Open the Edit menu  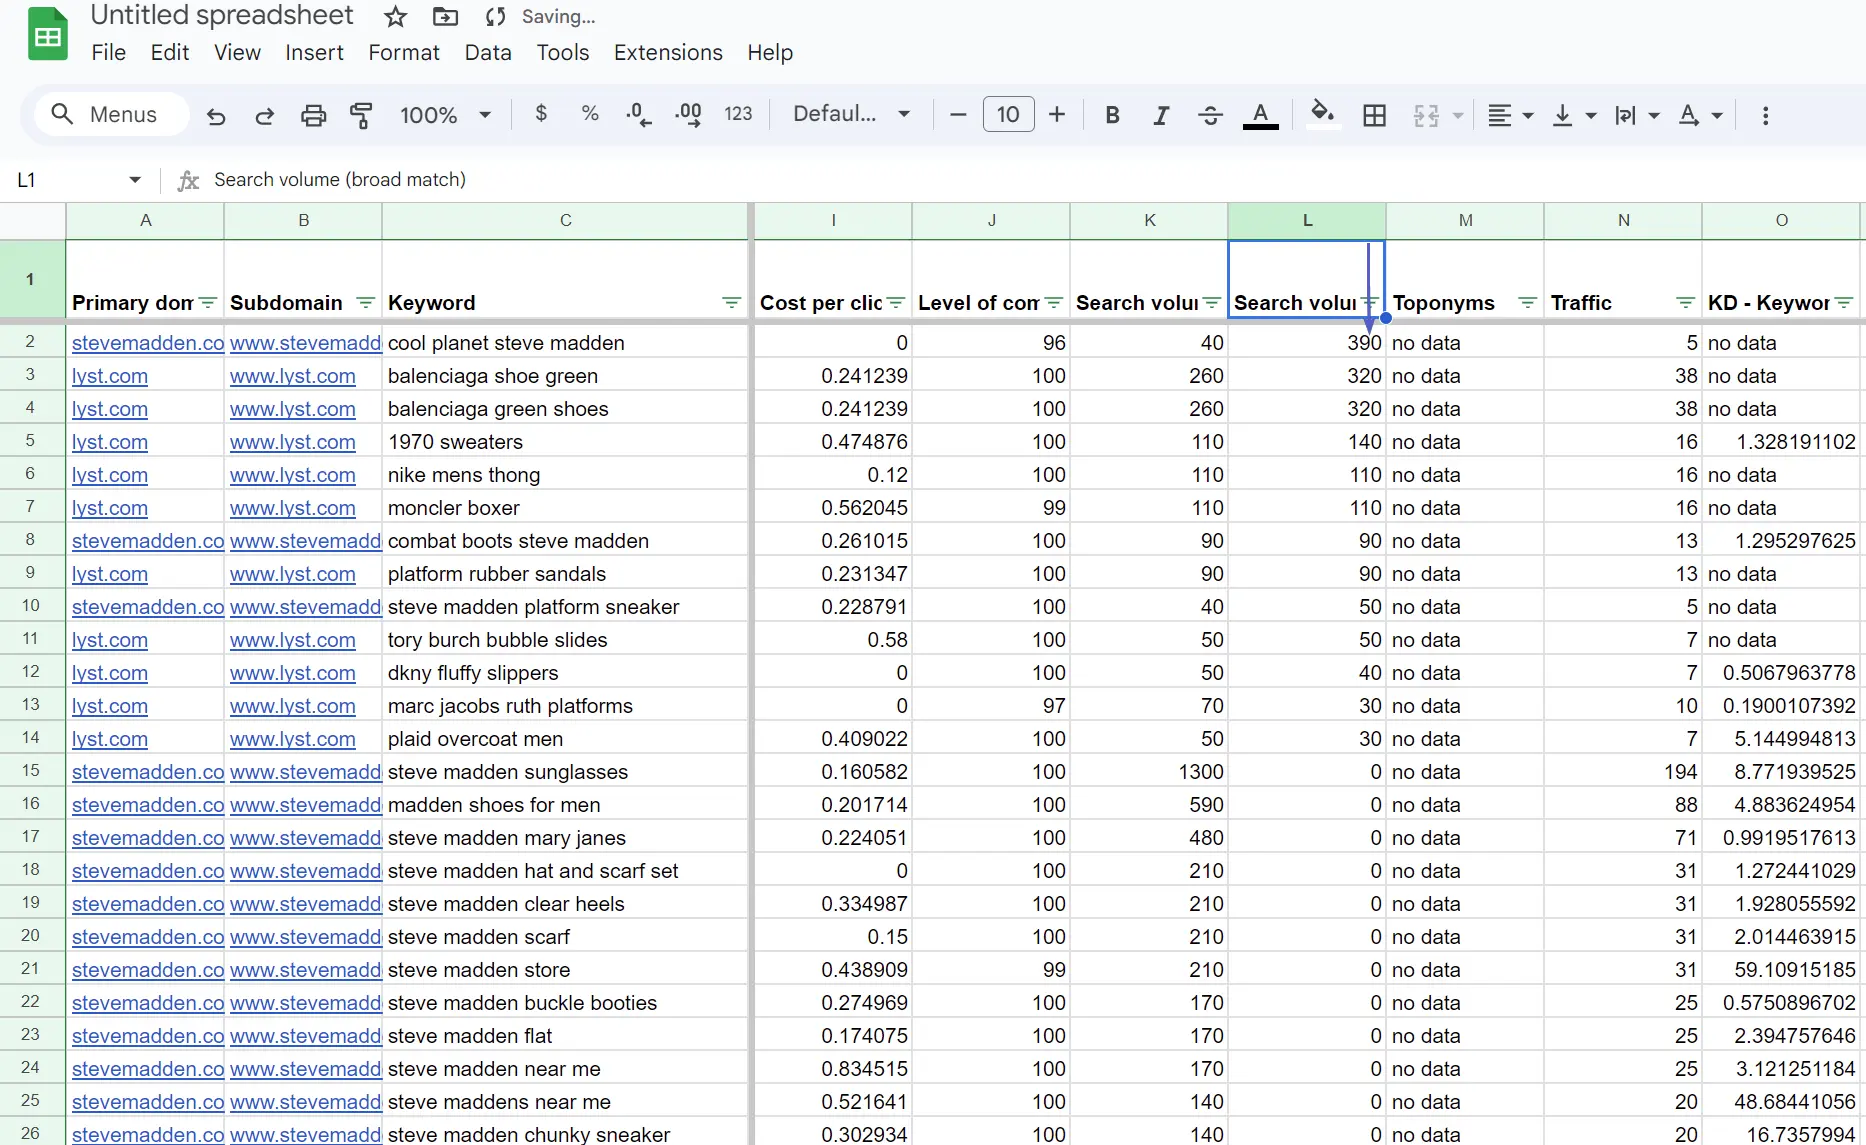170,53
